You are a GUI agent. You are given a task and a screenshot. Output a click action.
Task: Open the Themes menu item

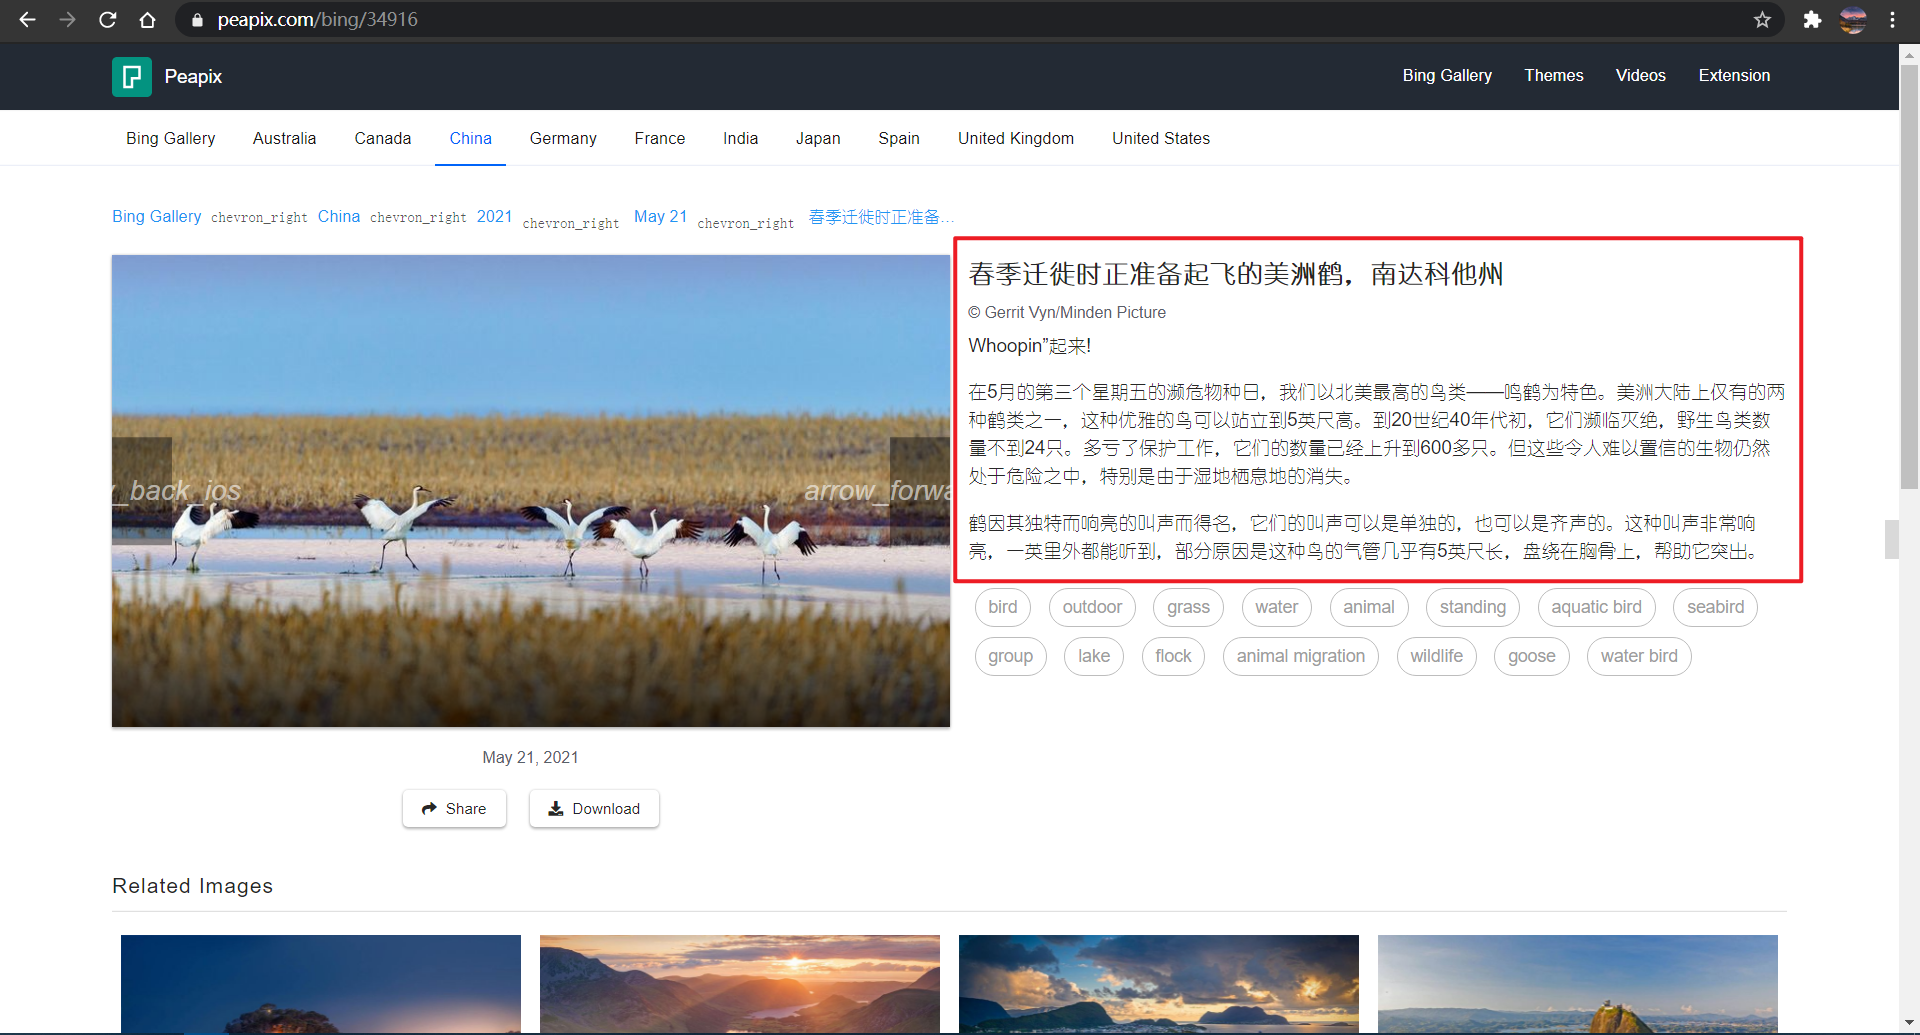[x=1554, y=75]
